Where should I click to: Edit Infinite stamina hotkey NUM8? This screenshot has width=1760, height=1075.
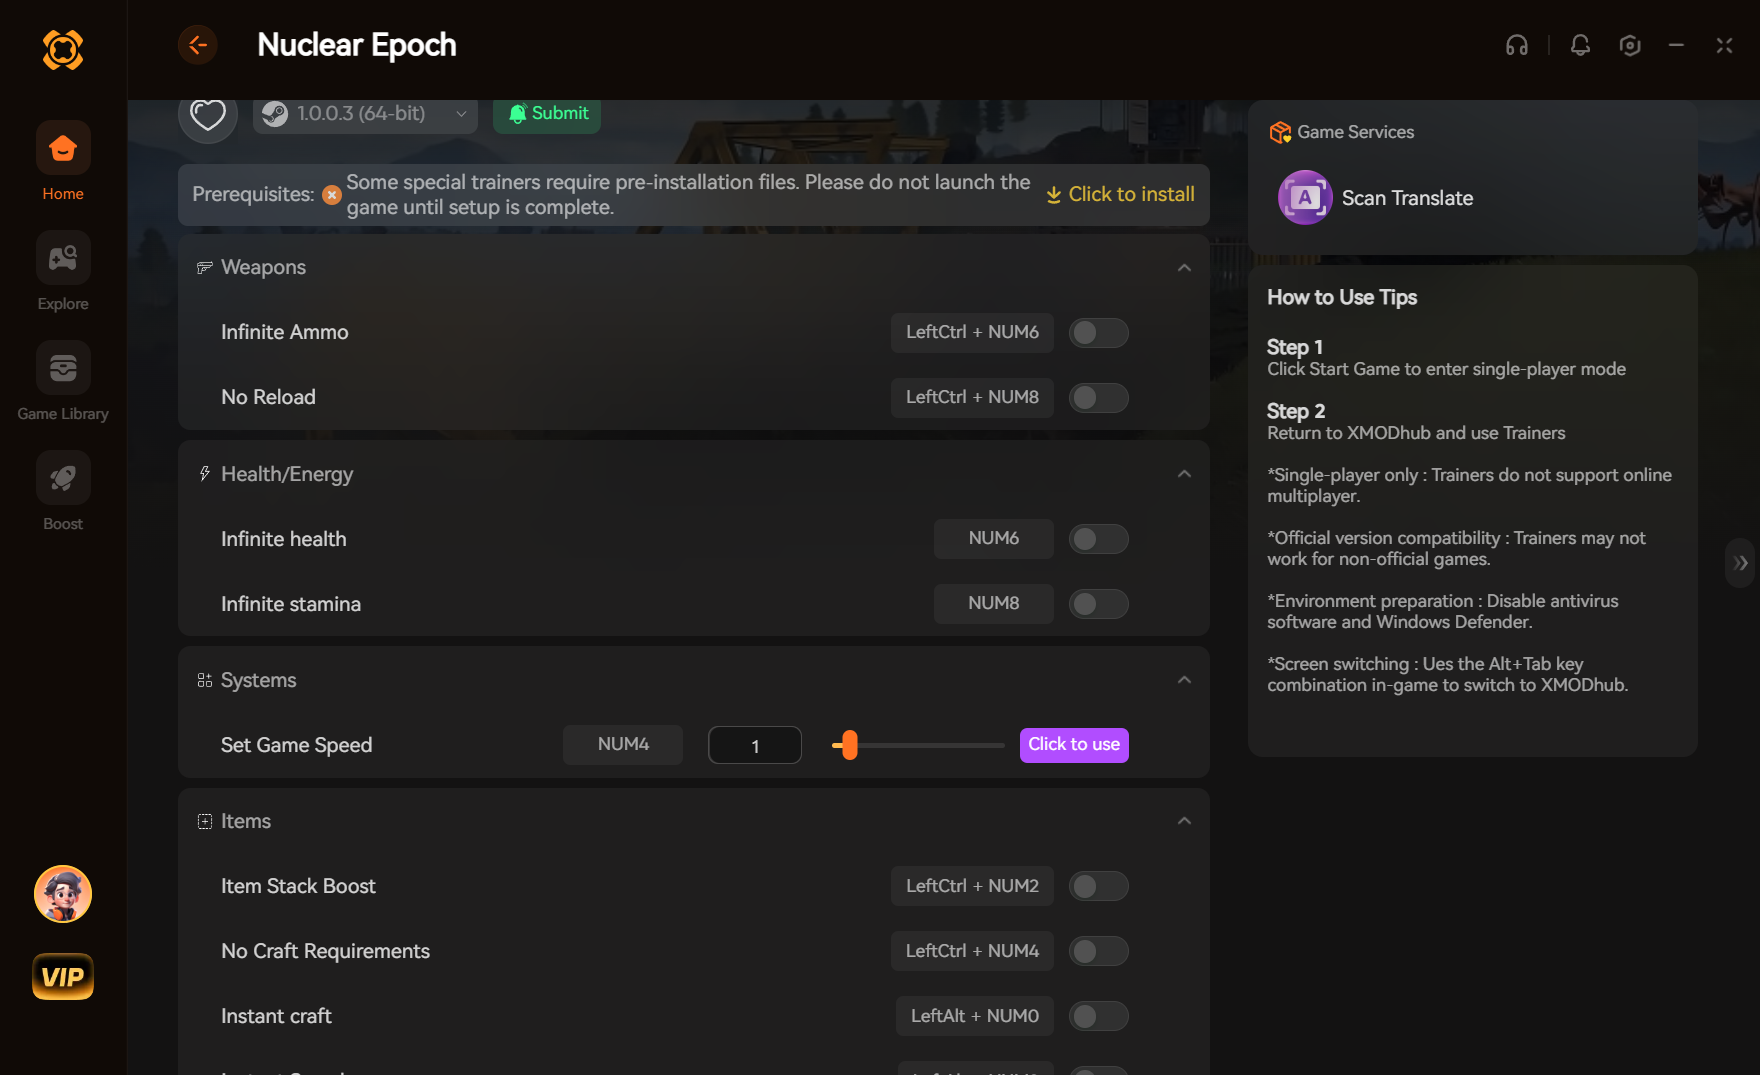tap(994, 604)
